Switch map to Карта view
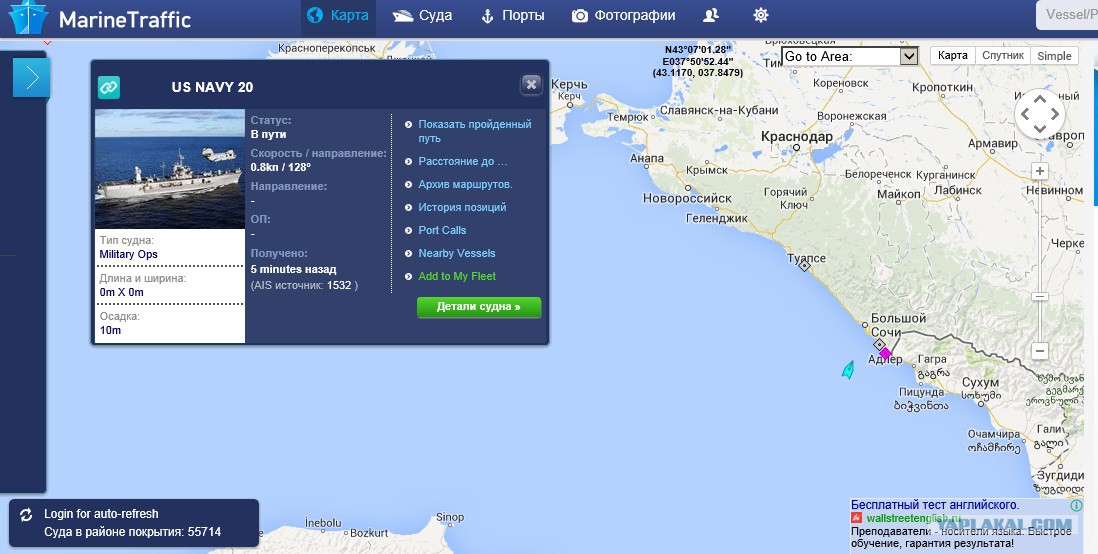1098x554 pixels. (x=952, y=56)
